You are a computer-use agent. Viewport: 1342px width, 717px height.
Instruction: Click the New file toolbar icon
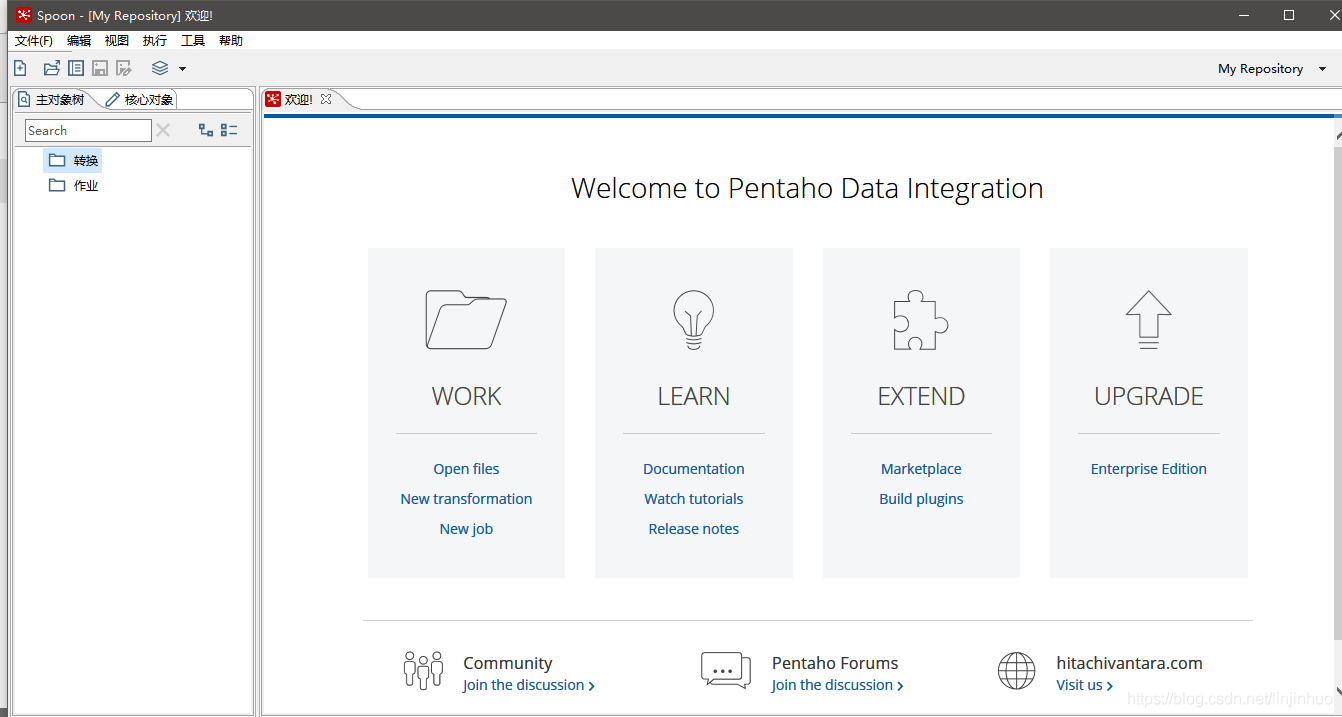tap(20, 68)
